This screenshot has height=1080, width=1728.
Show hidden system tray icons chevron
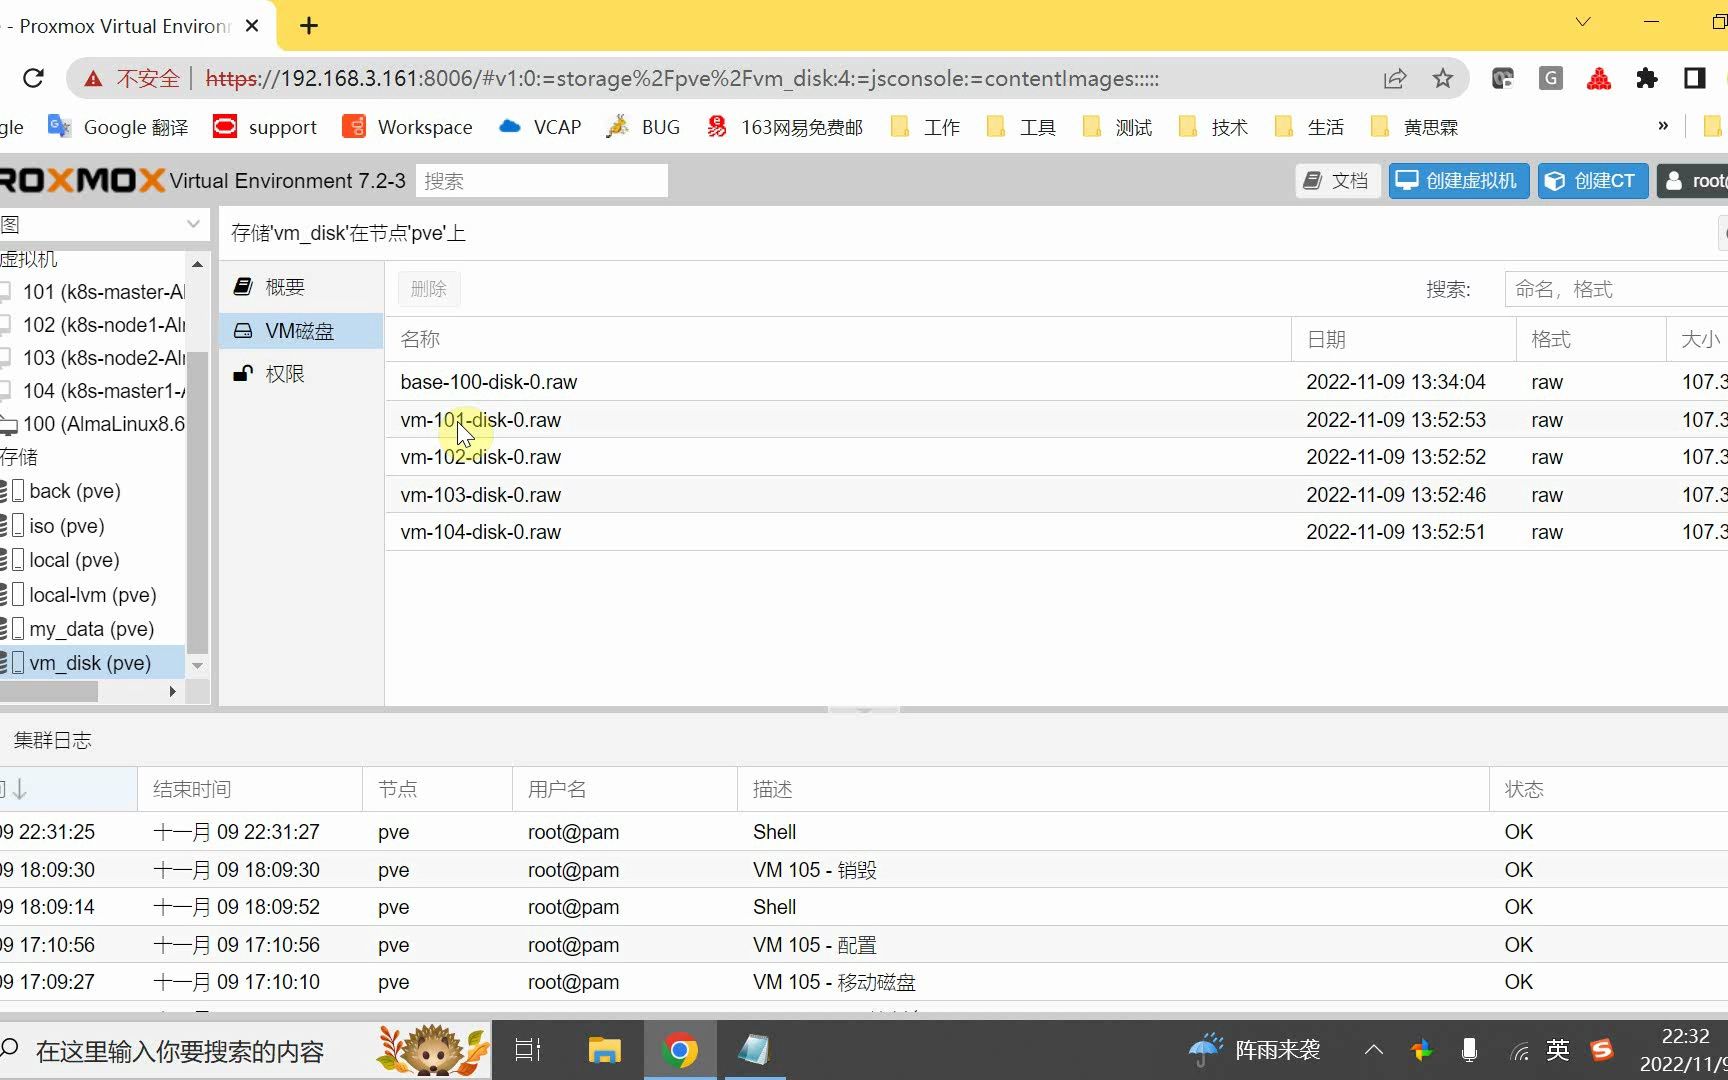click(1374, 1050)
